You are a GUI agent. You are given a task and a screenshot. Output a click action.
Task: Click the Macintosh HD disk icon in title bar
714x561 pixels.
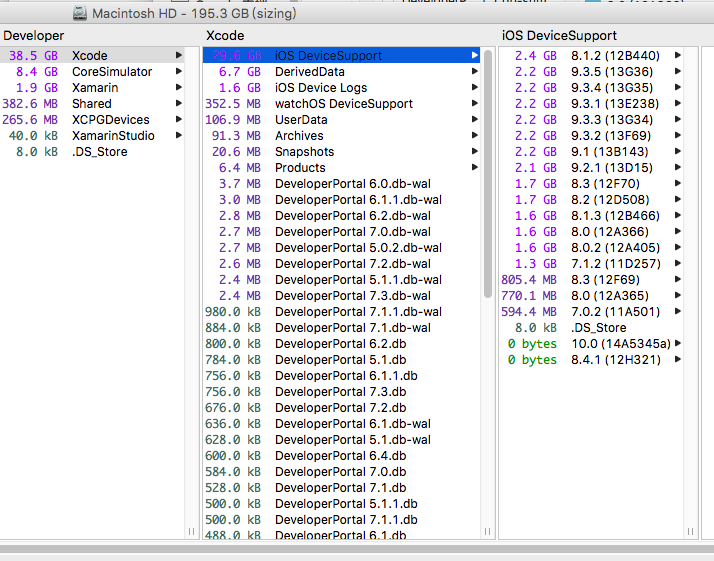coord(81,14)
